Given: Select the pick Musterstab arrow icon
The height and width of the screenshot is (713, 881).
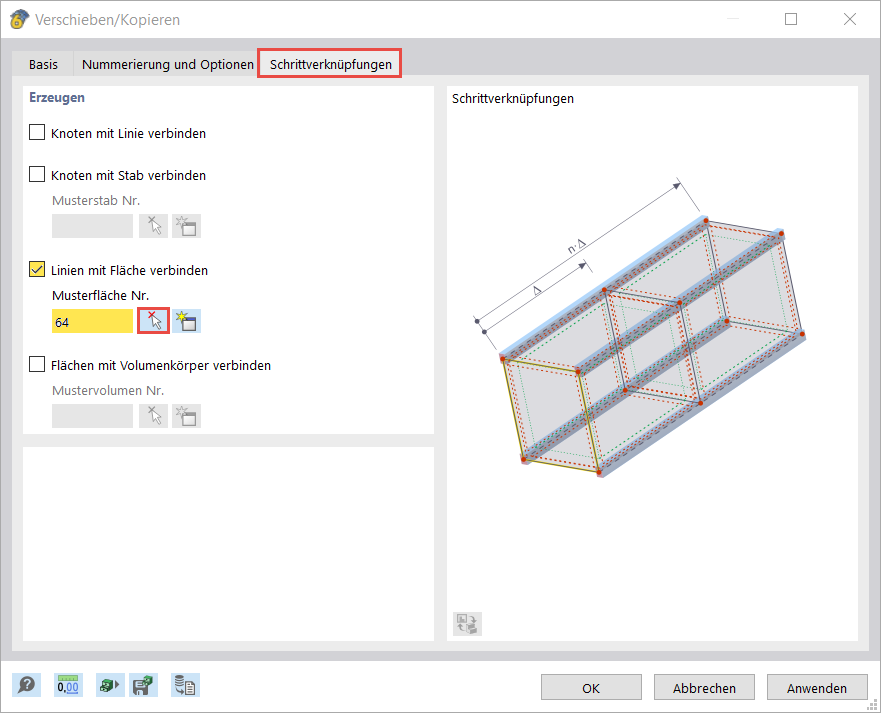Looking at the screenshot, I should 153,225.
